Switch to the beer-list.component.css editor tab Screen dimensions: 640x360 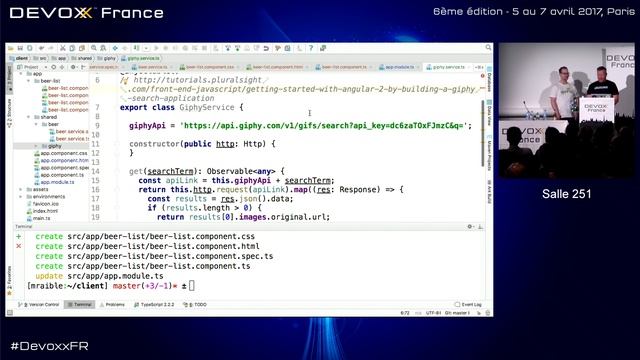(209, 67)
